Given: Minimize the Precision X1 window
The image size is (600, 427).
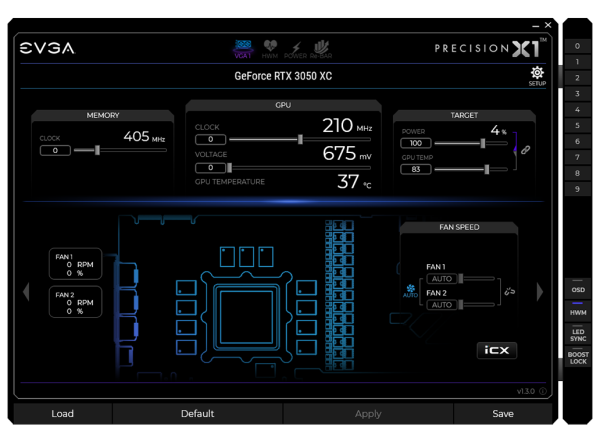Looking at the screenshot, I should point(535,25).
